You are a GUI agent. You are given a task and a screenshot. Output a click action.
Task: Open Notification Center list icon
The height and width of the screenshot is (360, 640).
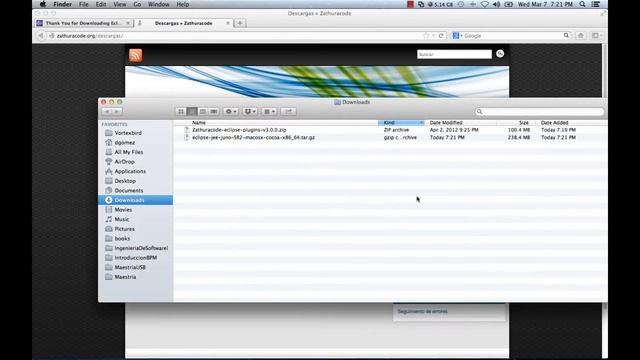(596, 4)
